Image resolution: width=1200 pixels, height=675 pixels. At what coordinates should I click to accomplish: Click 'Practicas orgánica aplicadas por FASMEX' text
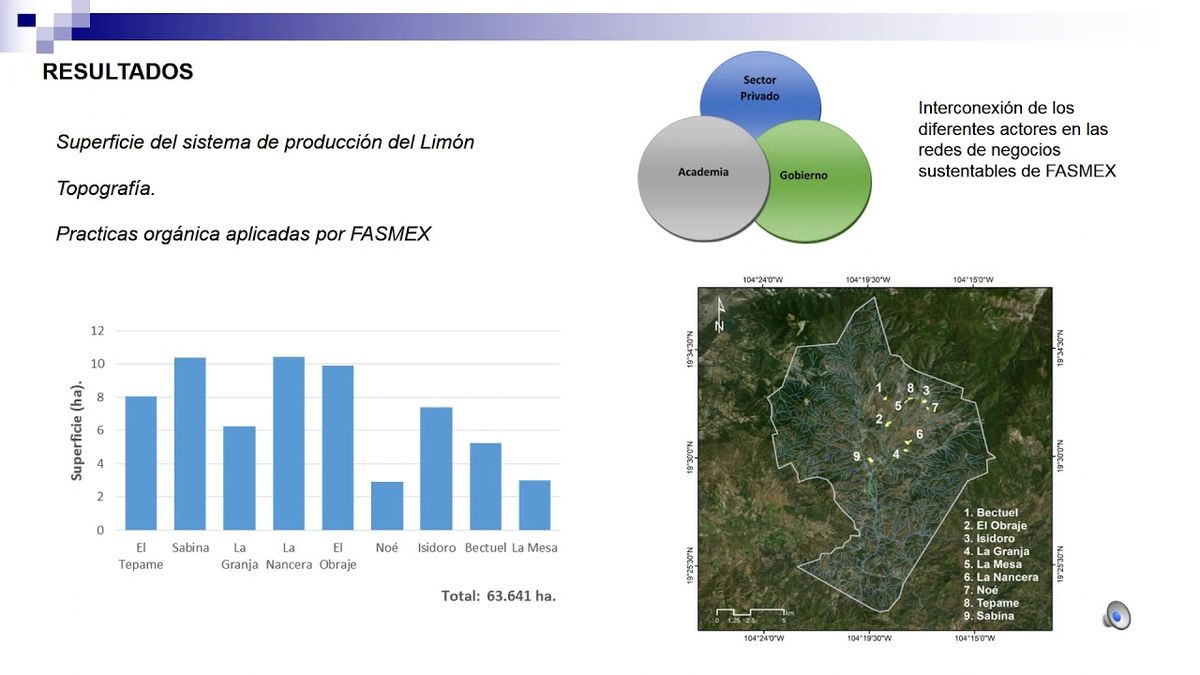[x=243, y=234]
